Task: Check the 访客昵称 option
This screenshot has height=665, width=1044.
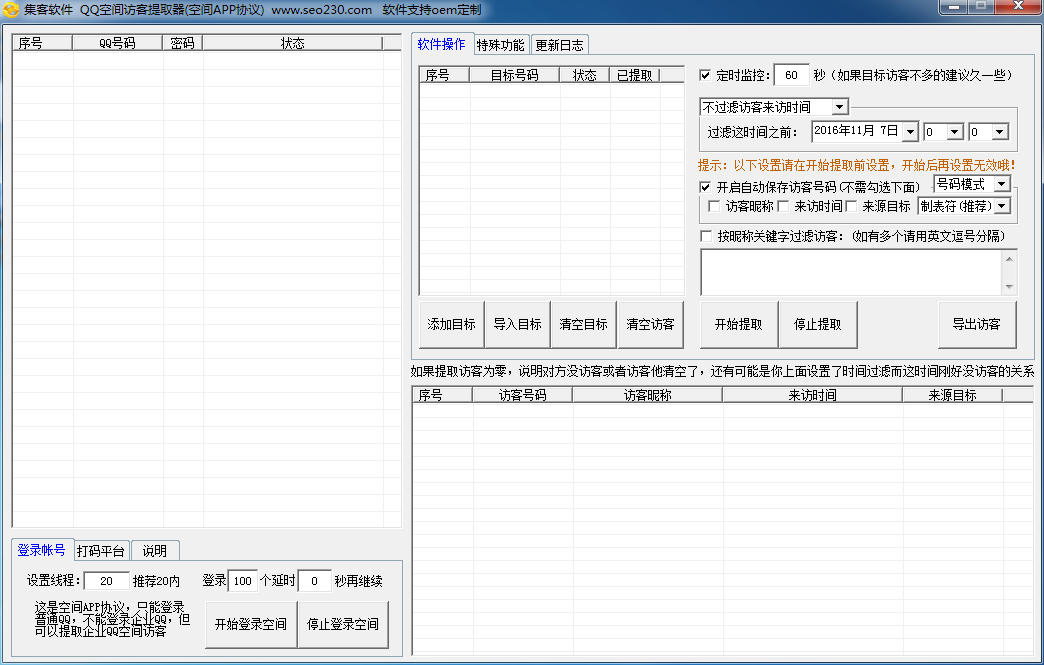Action: 714,206
